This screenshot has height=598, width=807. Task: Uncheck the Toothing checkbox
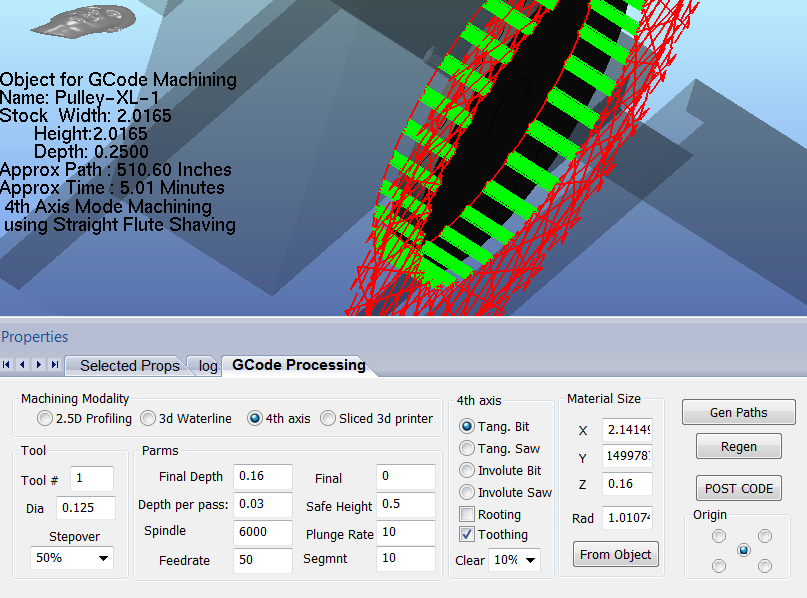467,535
